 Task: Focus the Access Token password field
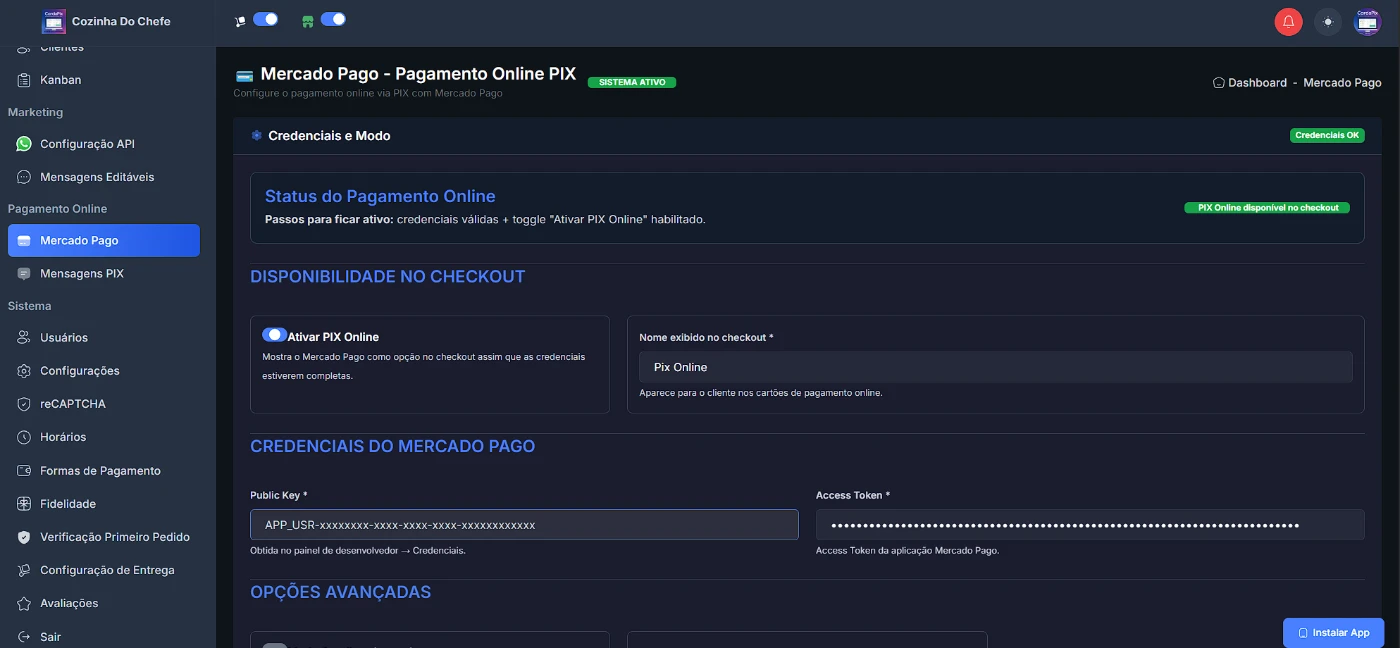click(1090, 525)
